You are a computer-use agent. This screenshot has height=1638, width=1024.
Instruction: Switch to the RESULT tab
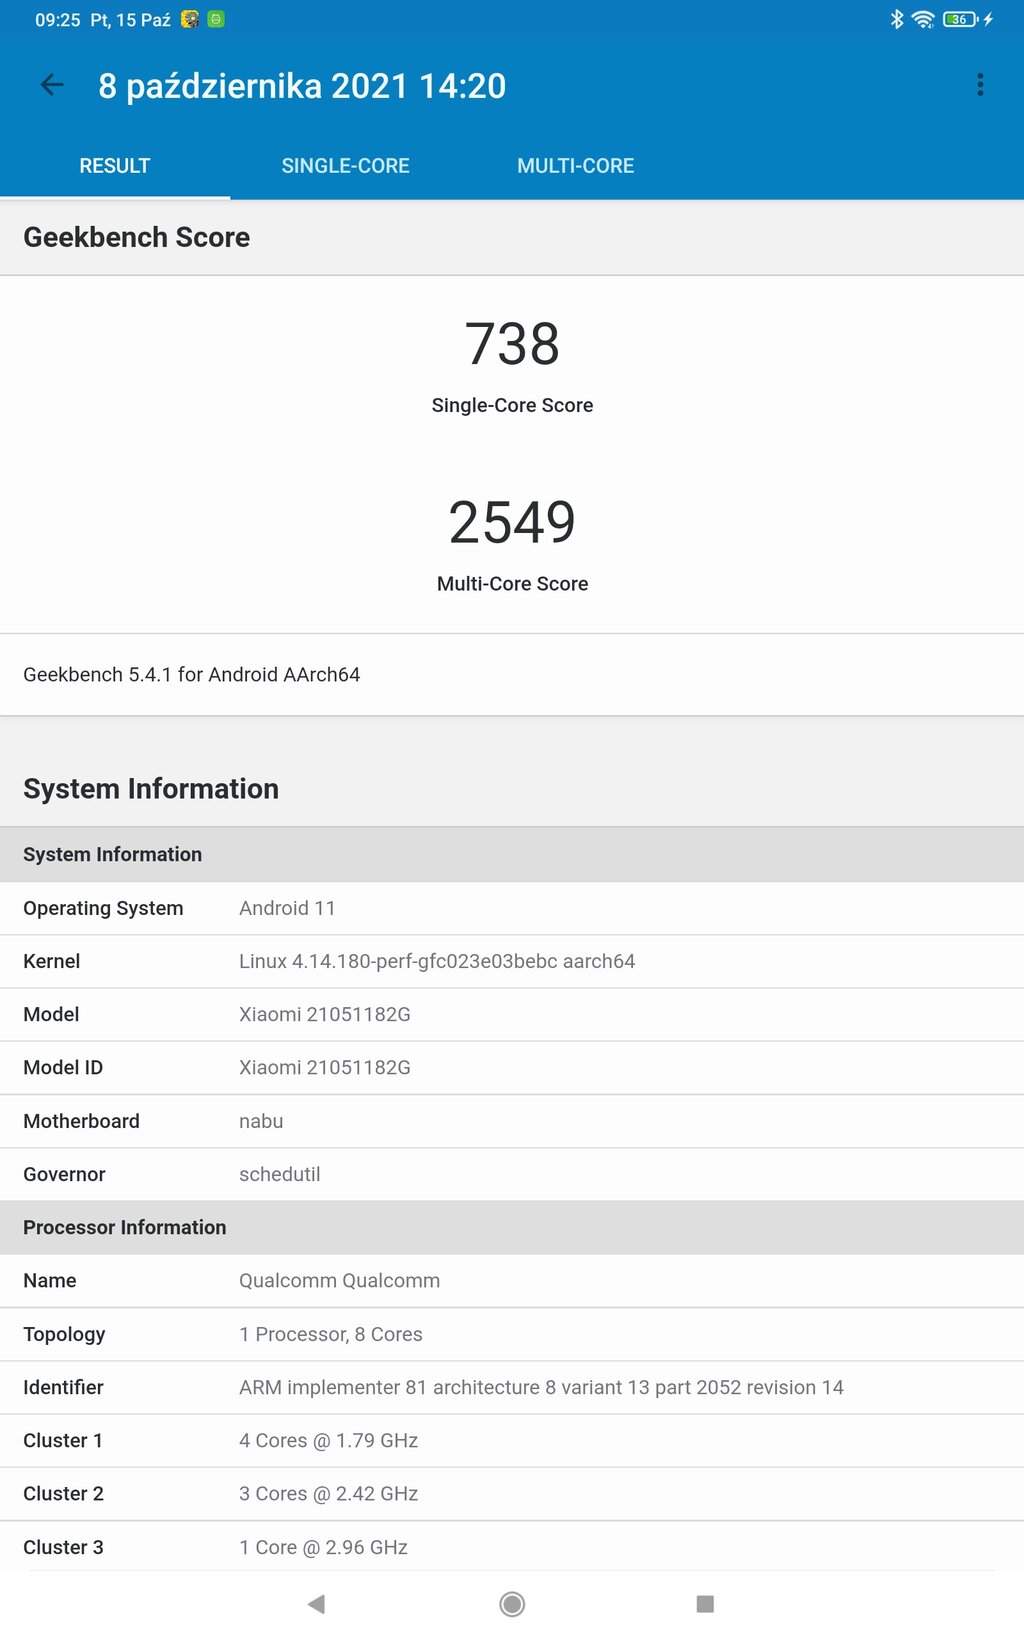(x=115, y=166)
